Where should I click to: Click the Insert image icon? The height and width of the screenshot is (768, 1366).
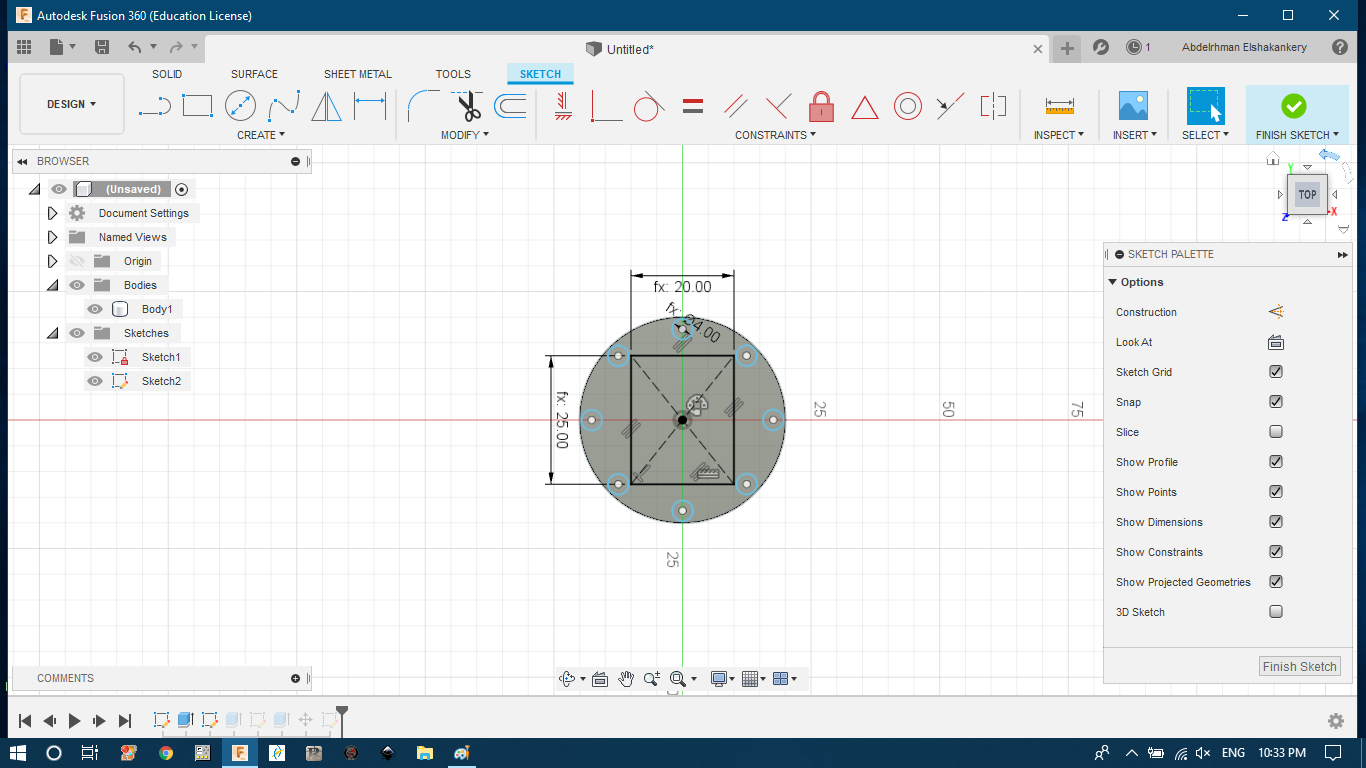(1133, 105)
